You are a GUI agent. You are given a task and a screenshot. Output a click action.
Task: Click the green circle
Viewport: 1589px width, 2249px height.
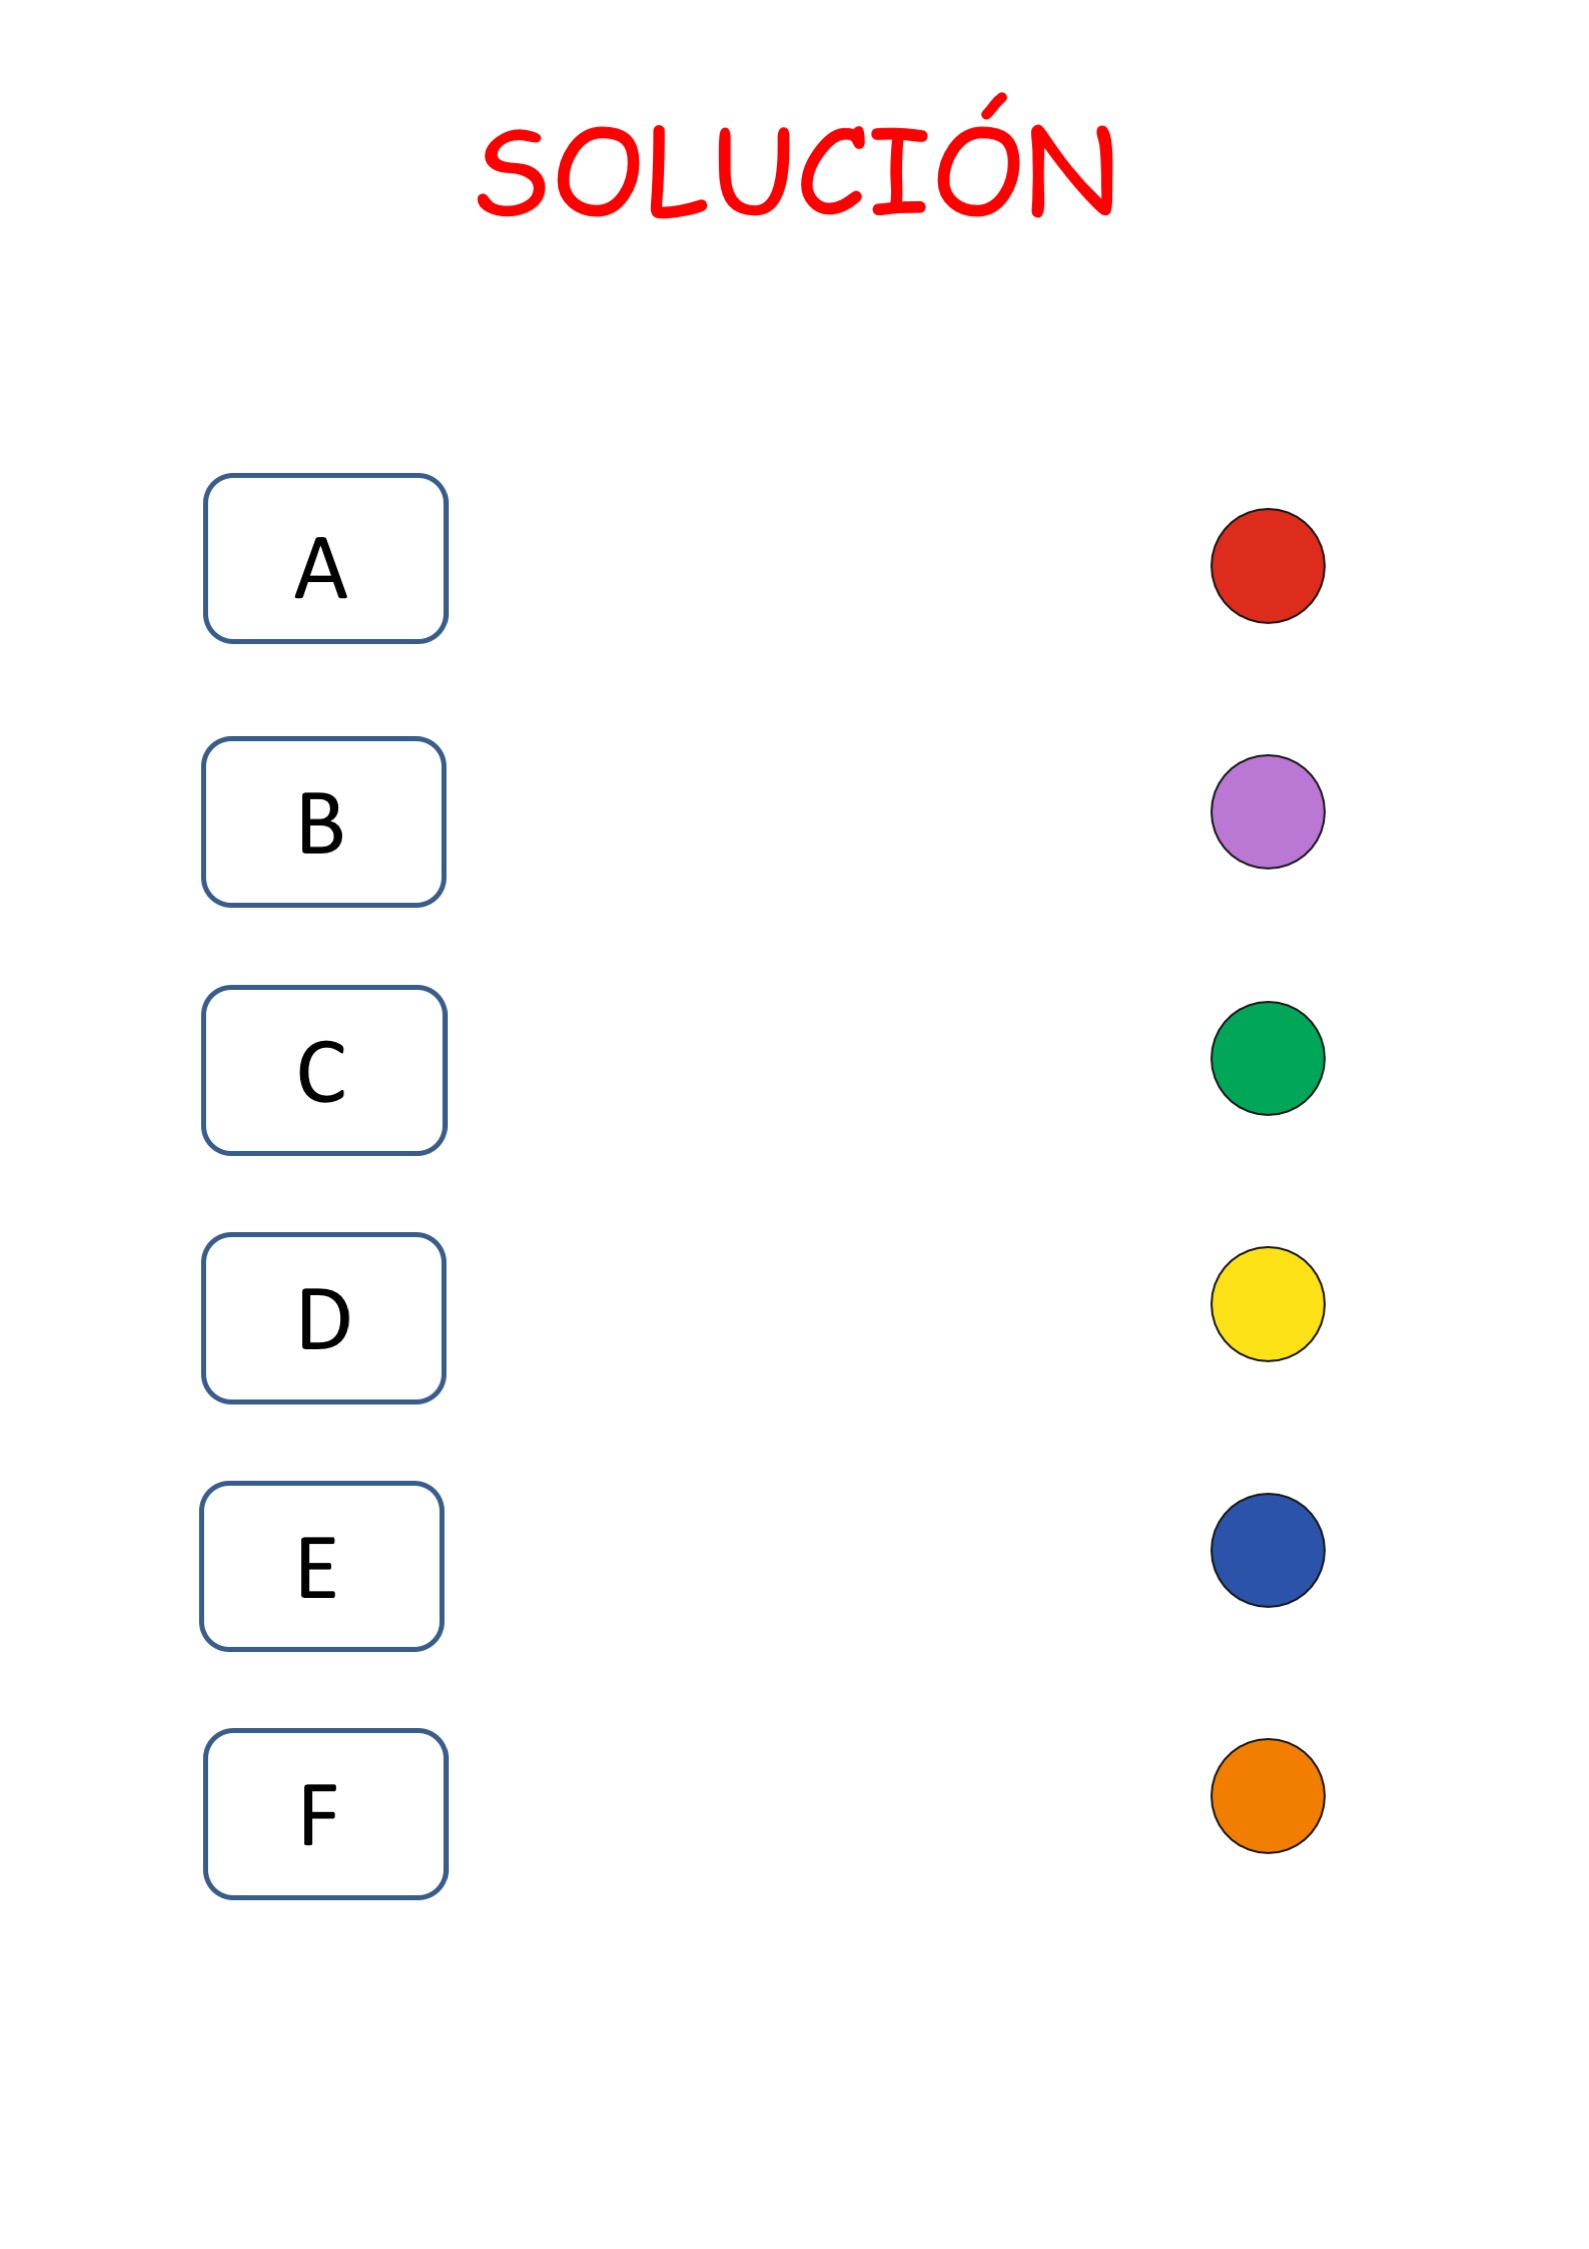pyautogui.click(x=1268, y=1058)
